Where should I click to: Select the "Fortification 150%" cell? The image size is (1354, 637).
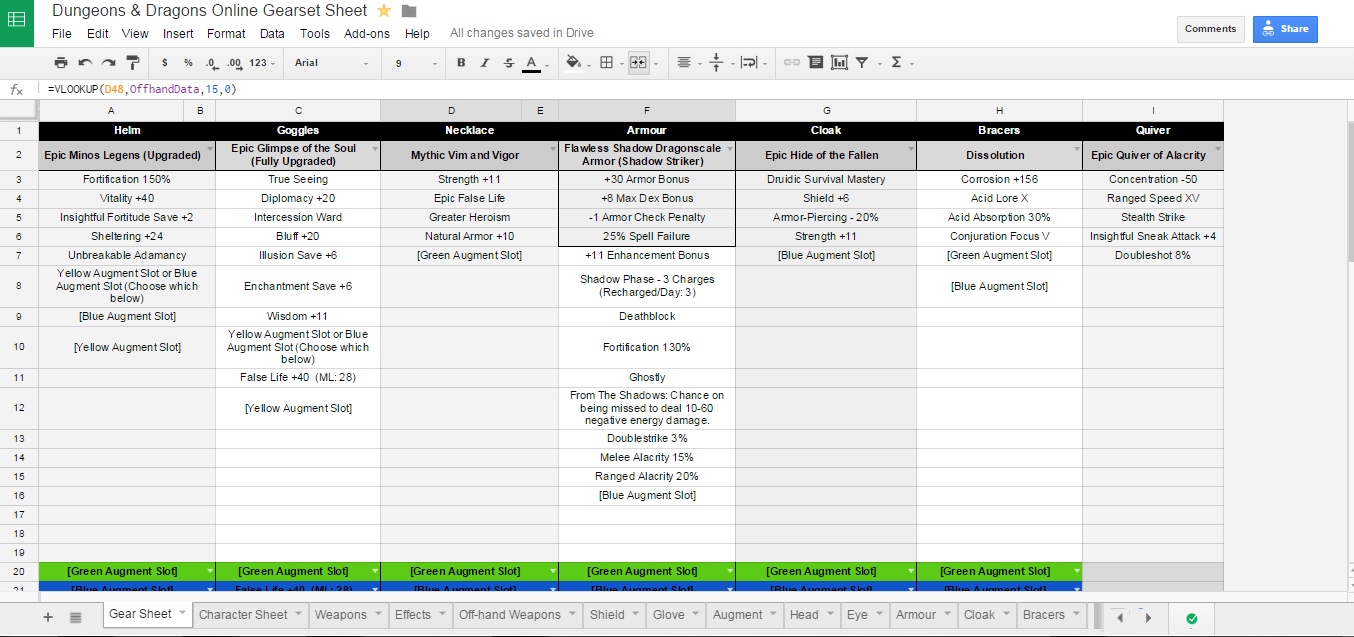[127, 179]
